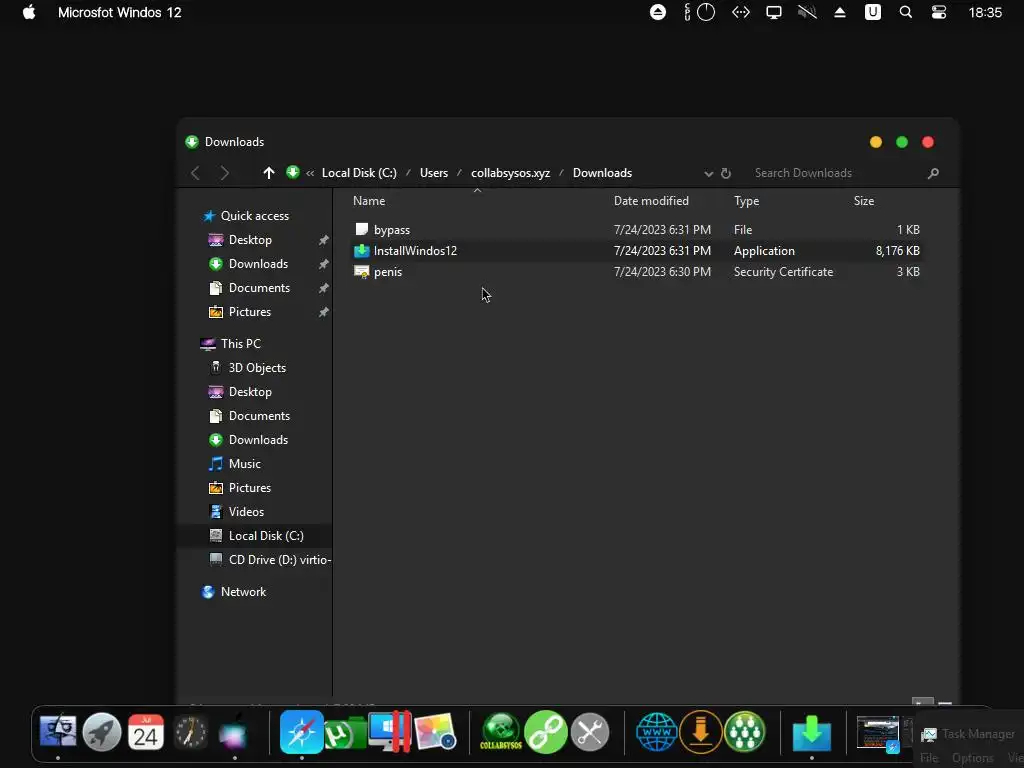Expand the breadcrumb double-chevron

pos(310,173)
